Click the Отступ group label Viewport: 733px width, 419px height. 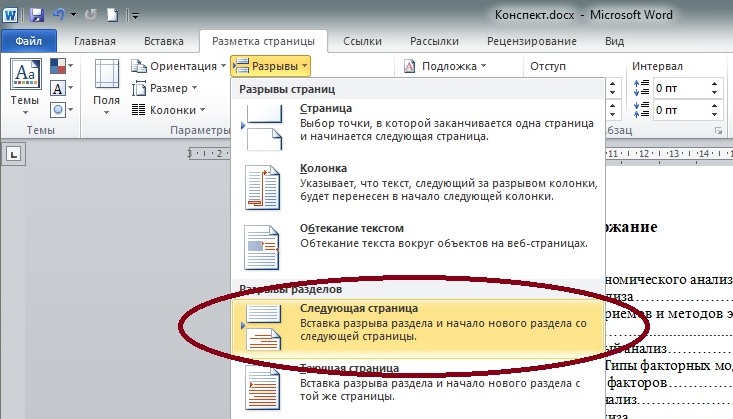(548, 66)
